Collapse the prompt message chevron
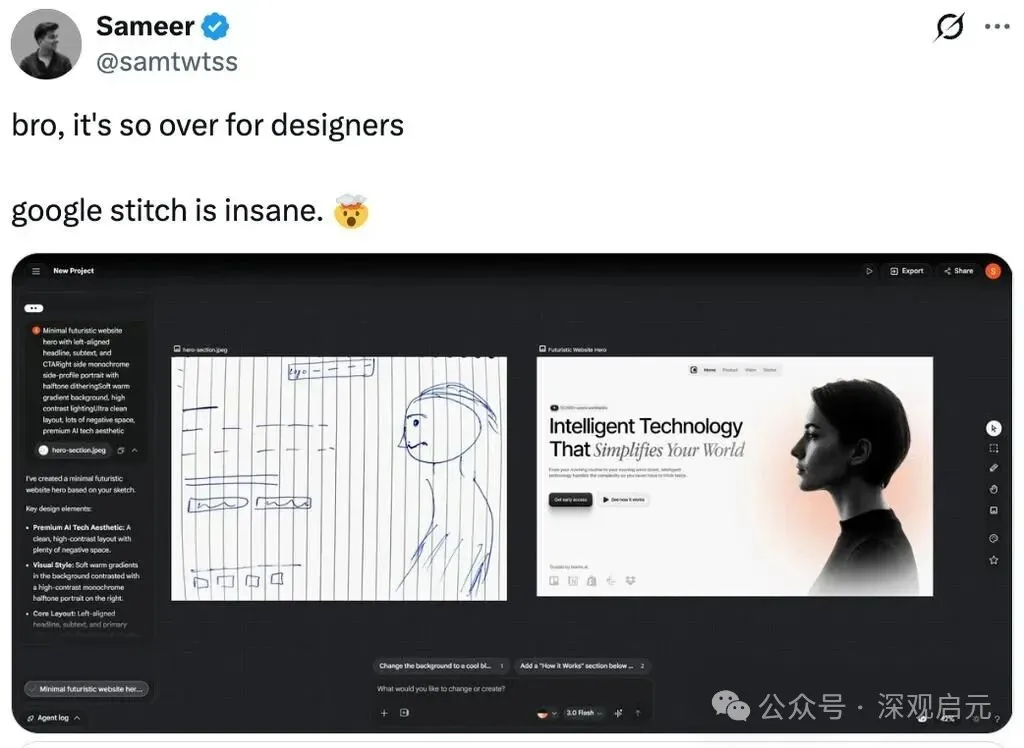This screenshot has height=748, width=1024. pyautogui.click(x=134, y=451)
